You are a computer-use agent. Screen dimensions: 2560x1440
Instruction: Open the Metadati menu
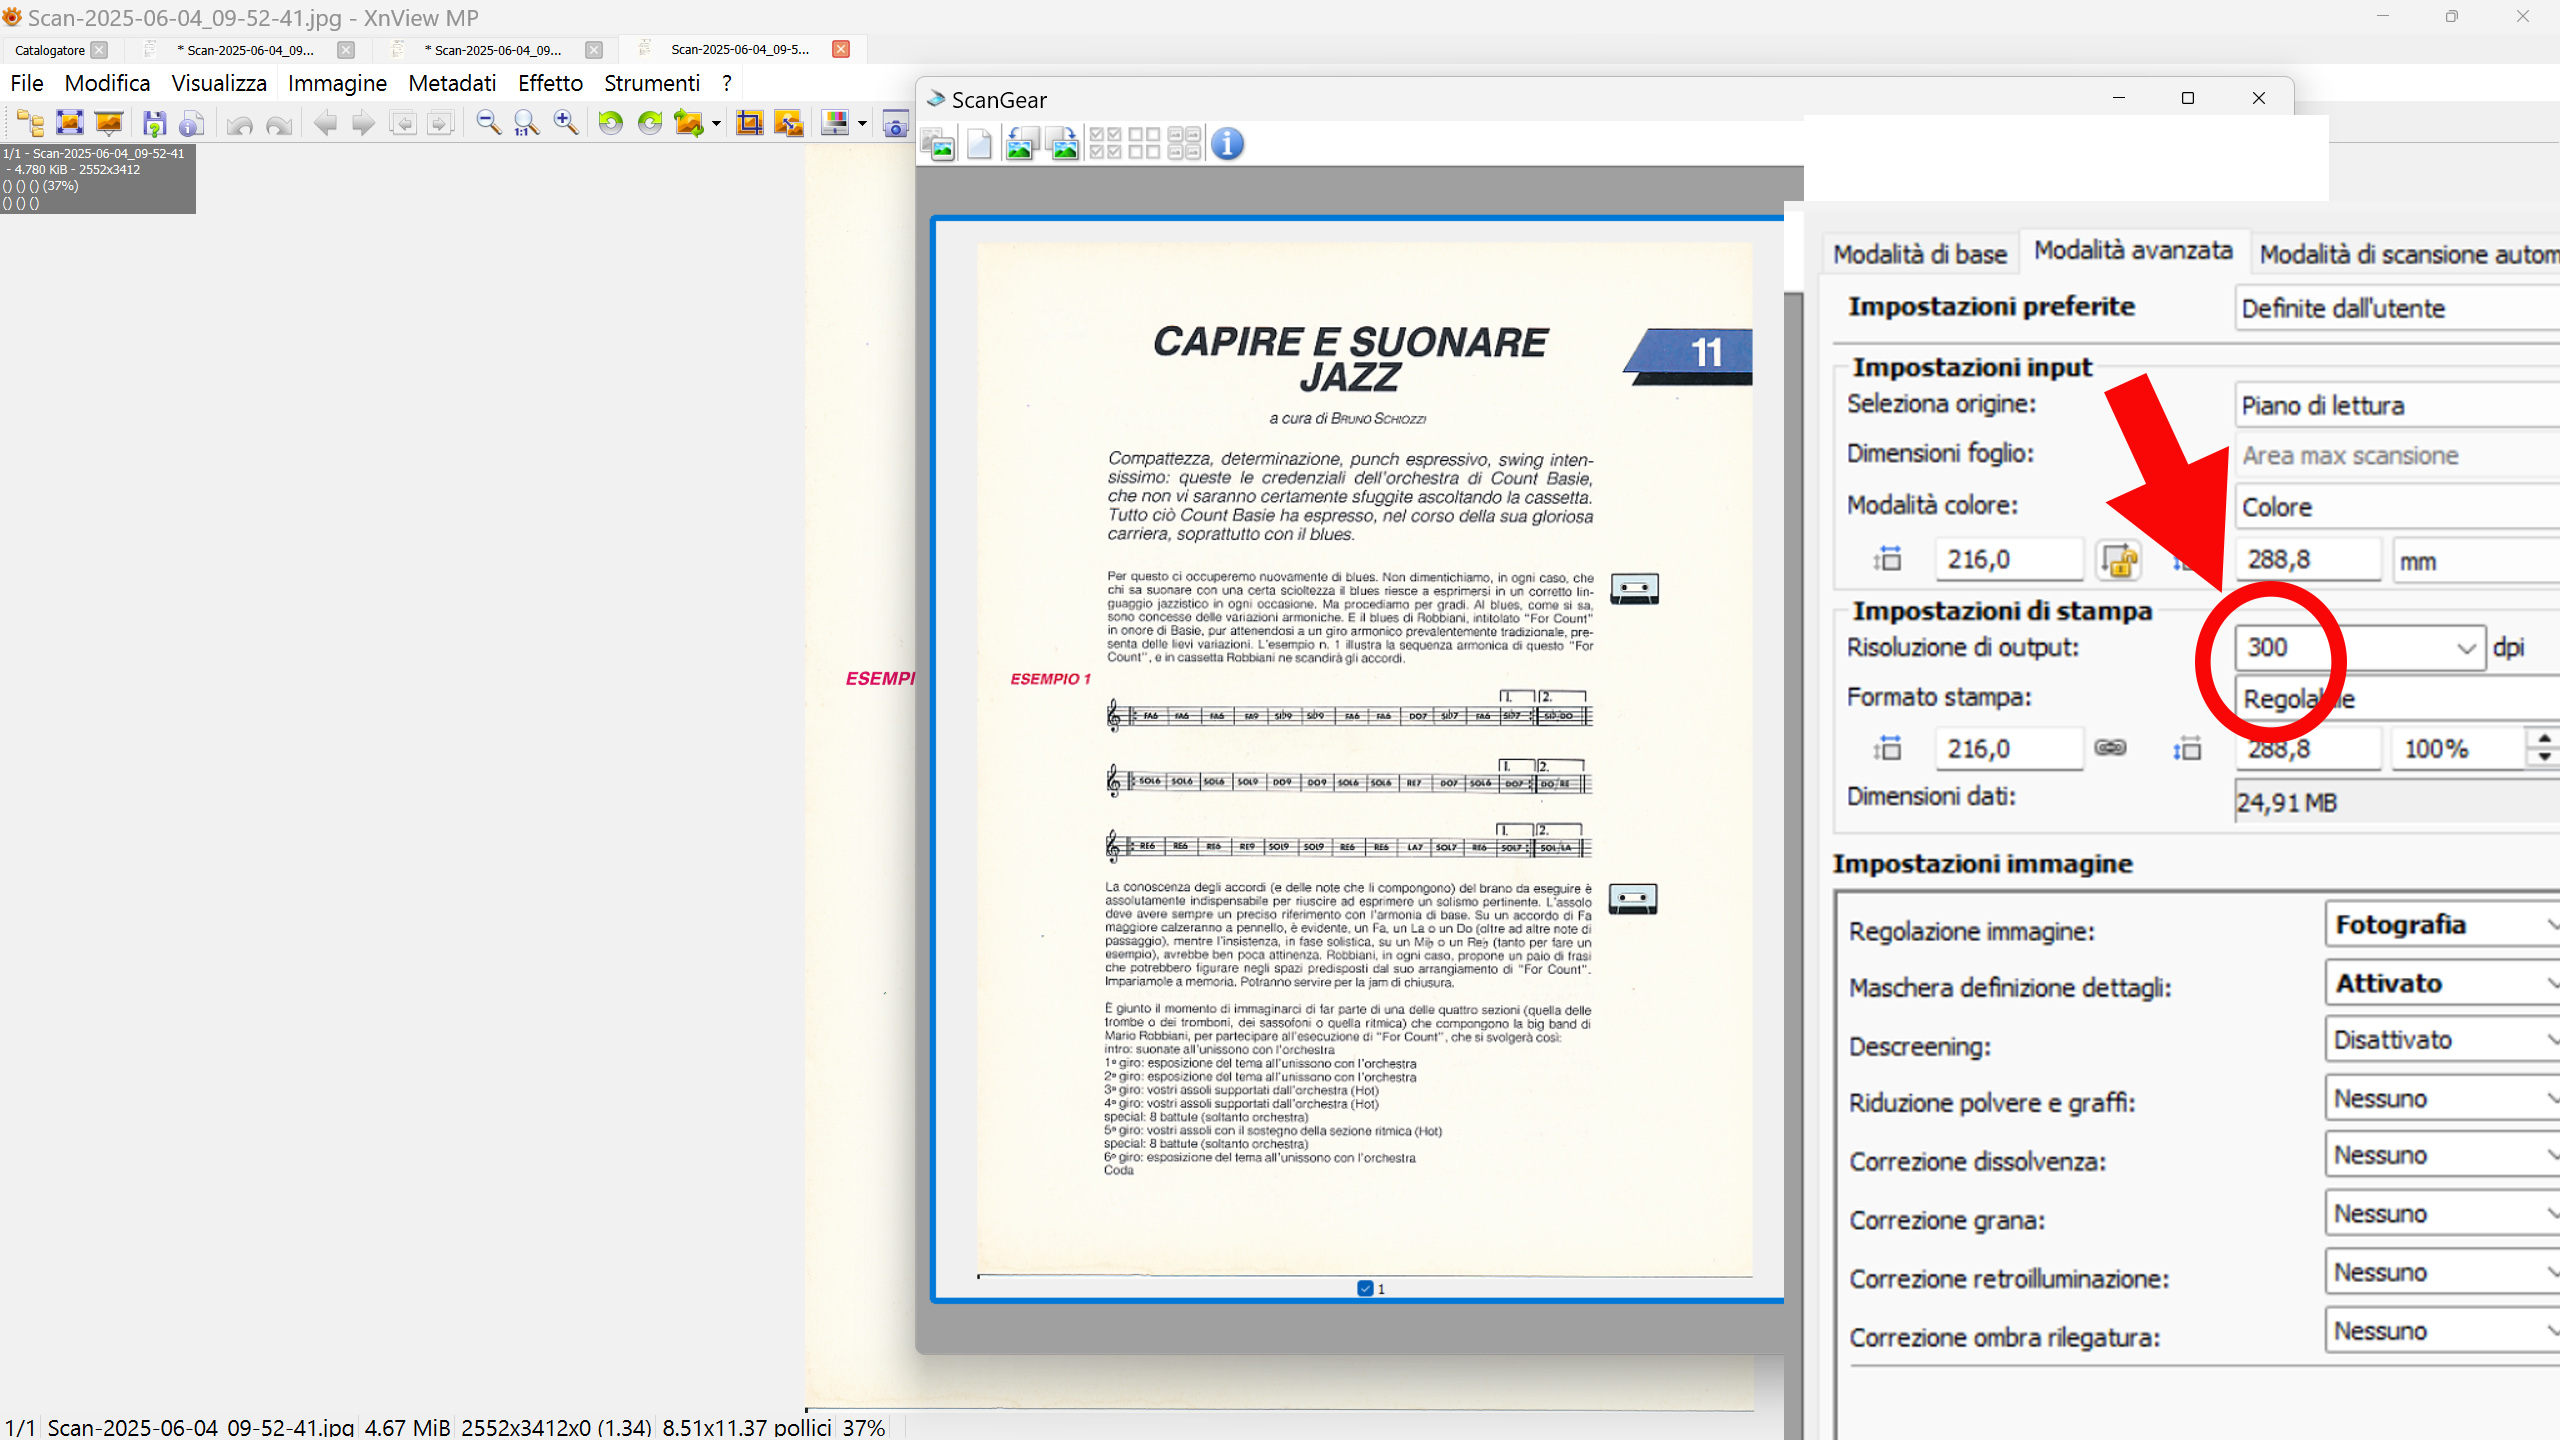452,83
